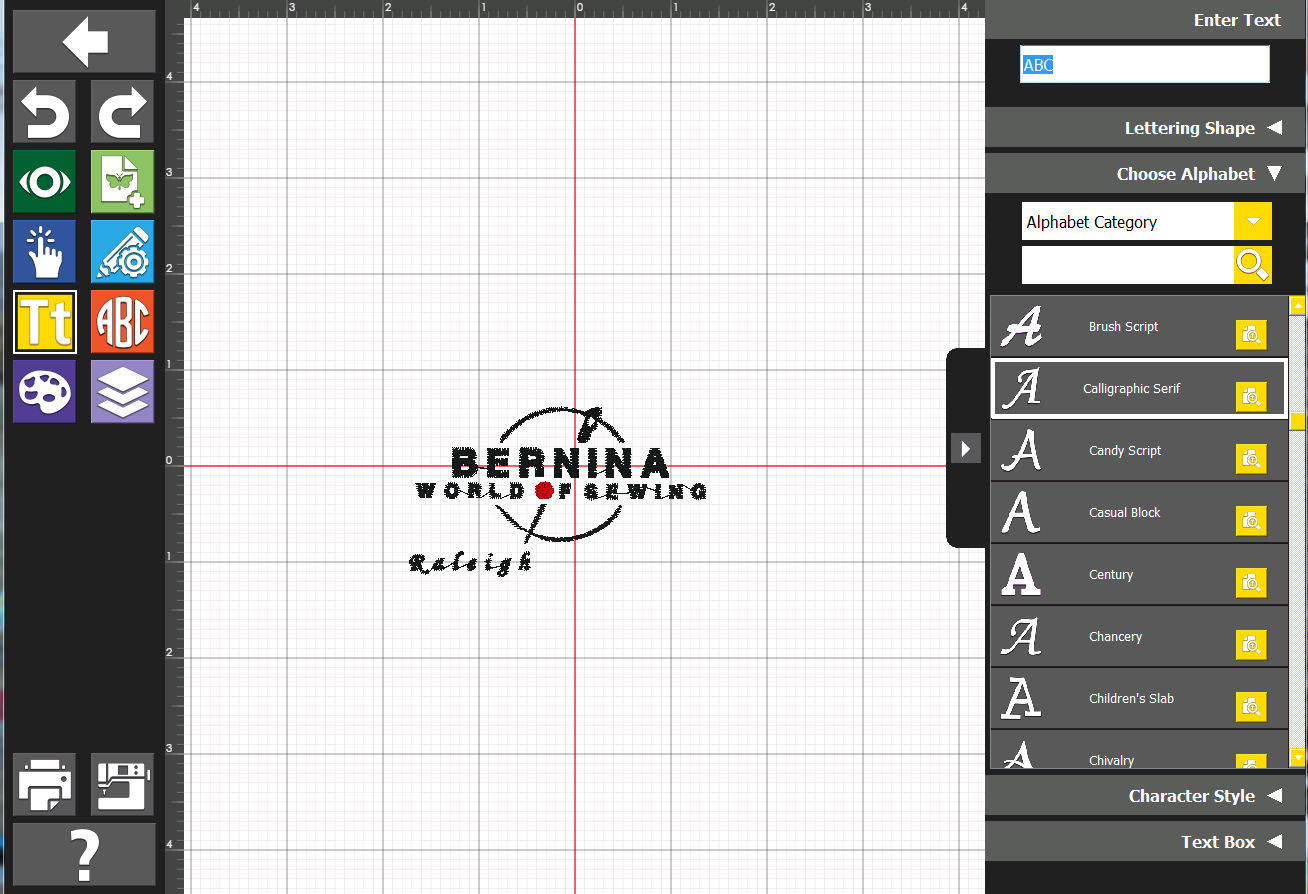Add a new design with butterfly icon
This screenshot has width=1308, height=894.
[122, 182]
